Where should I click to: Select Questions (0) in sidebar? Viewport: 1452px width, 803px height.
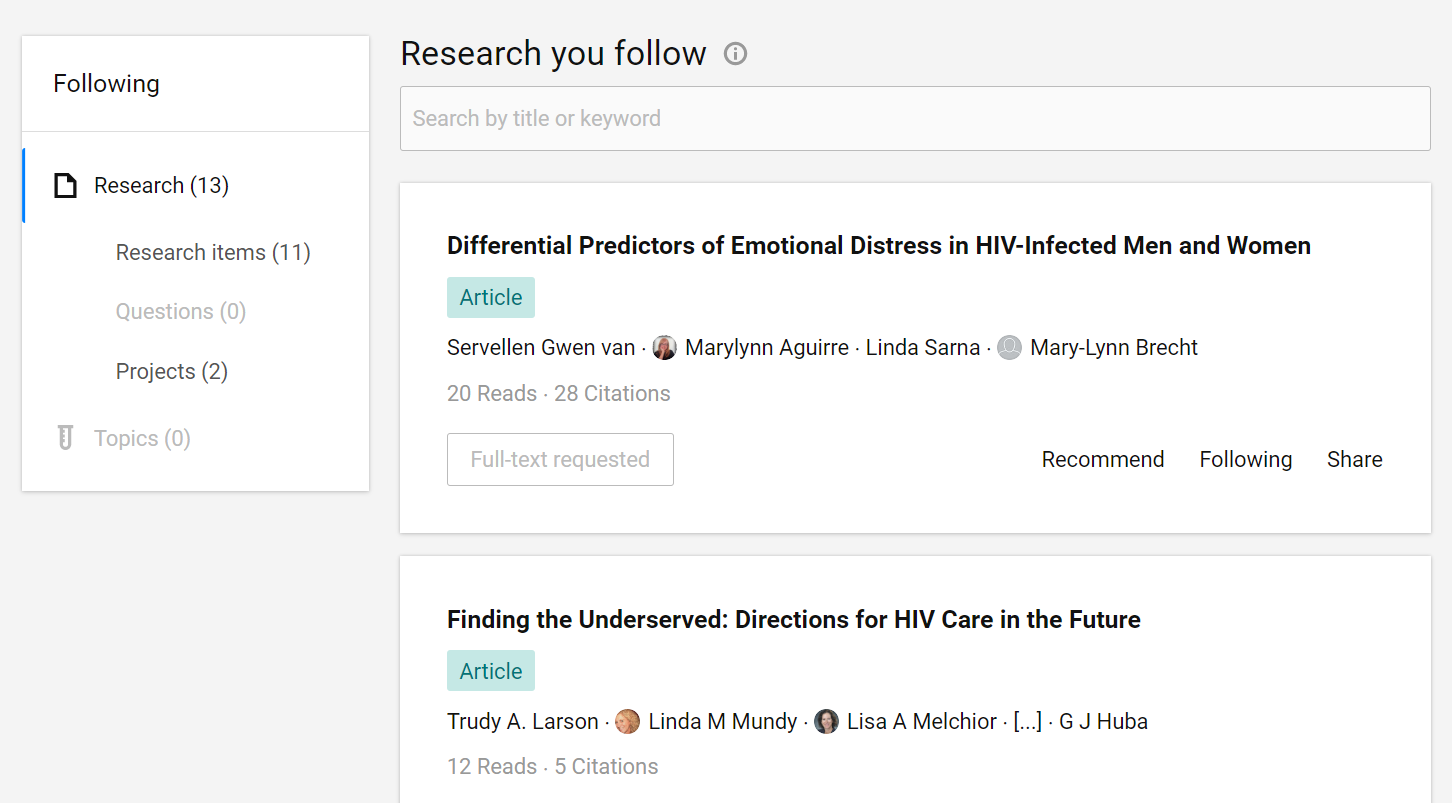click(x=181, y=312)
